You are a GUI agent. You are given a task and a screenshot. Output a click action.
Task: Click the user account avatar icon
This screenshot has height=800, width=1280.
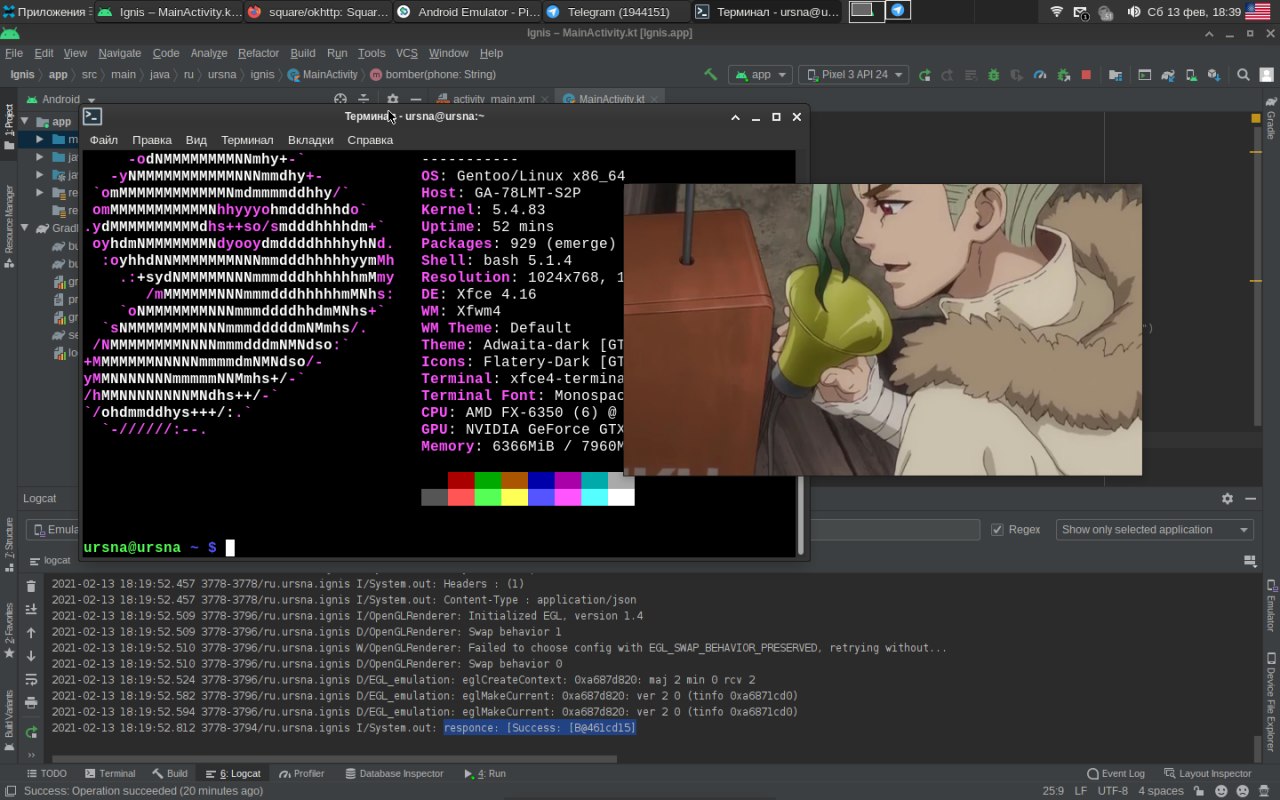(x=1266, y=75)
